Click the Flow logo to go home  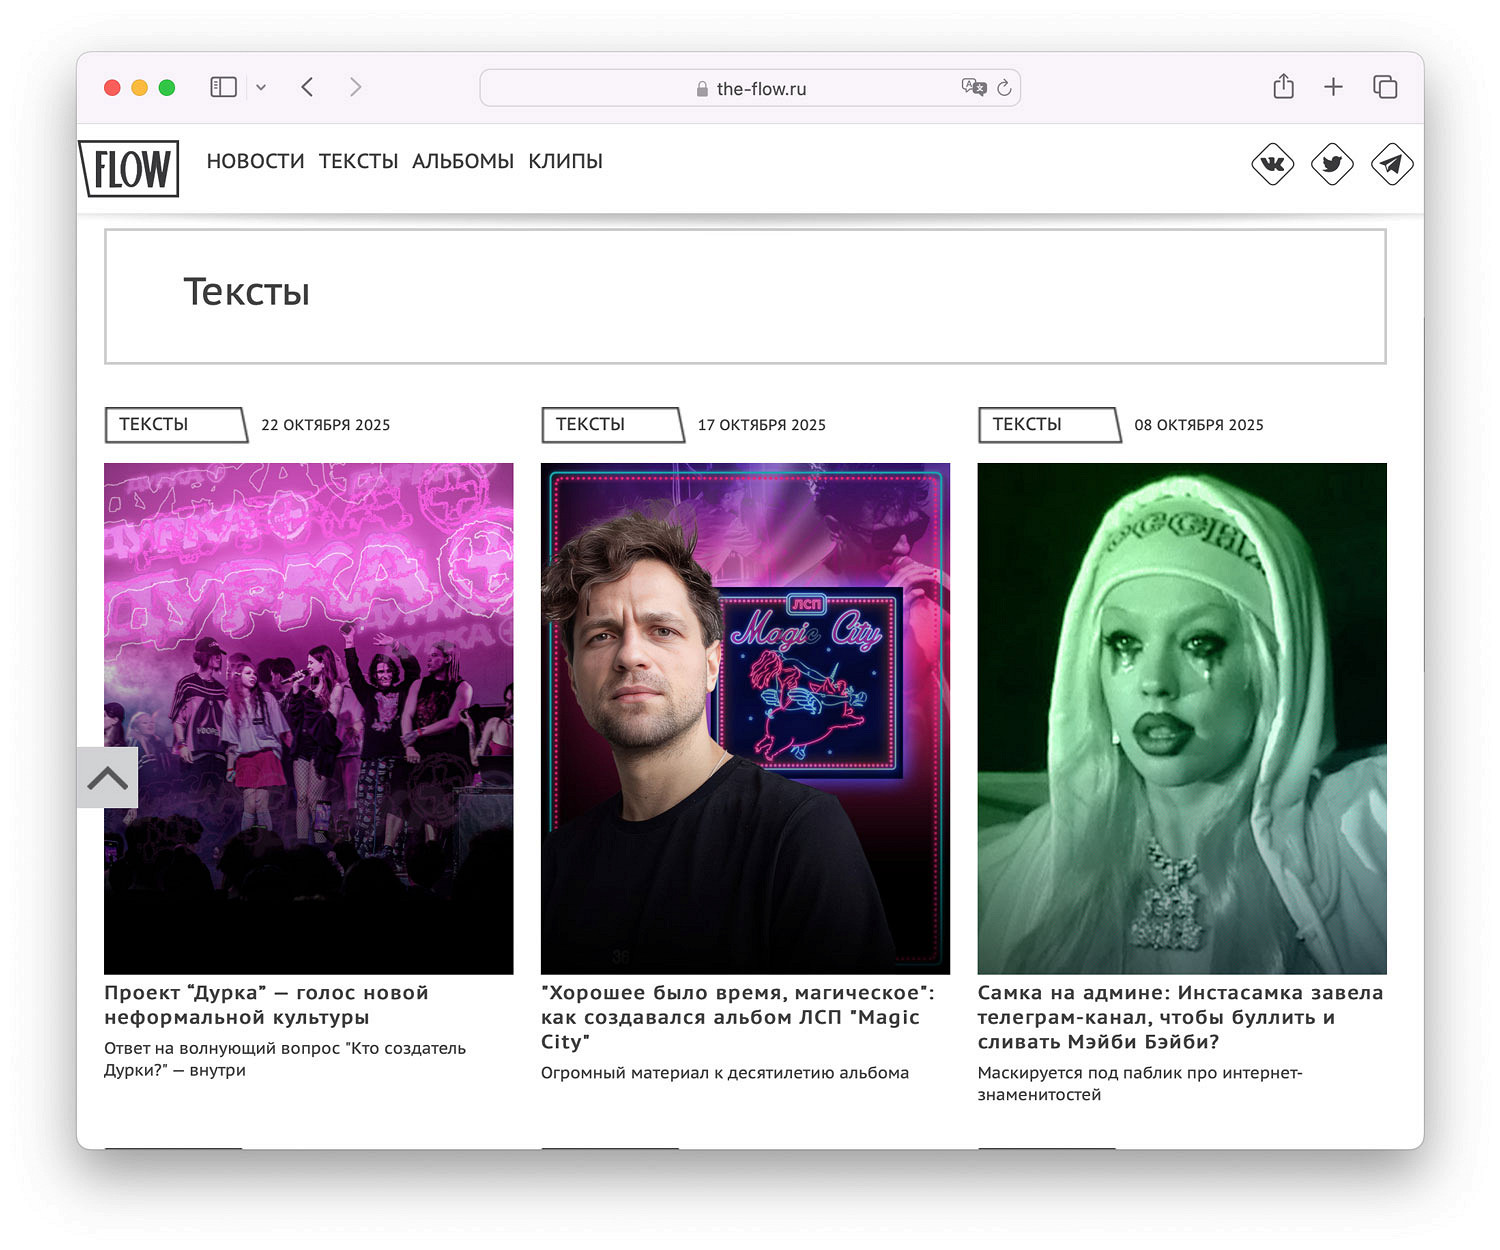point(130,168)
